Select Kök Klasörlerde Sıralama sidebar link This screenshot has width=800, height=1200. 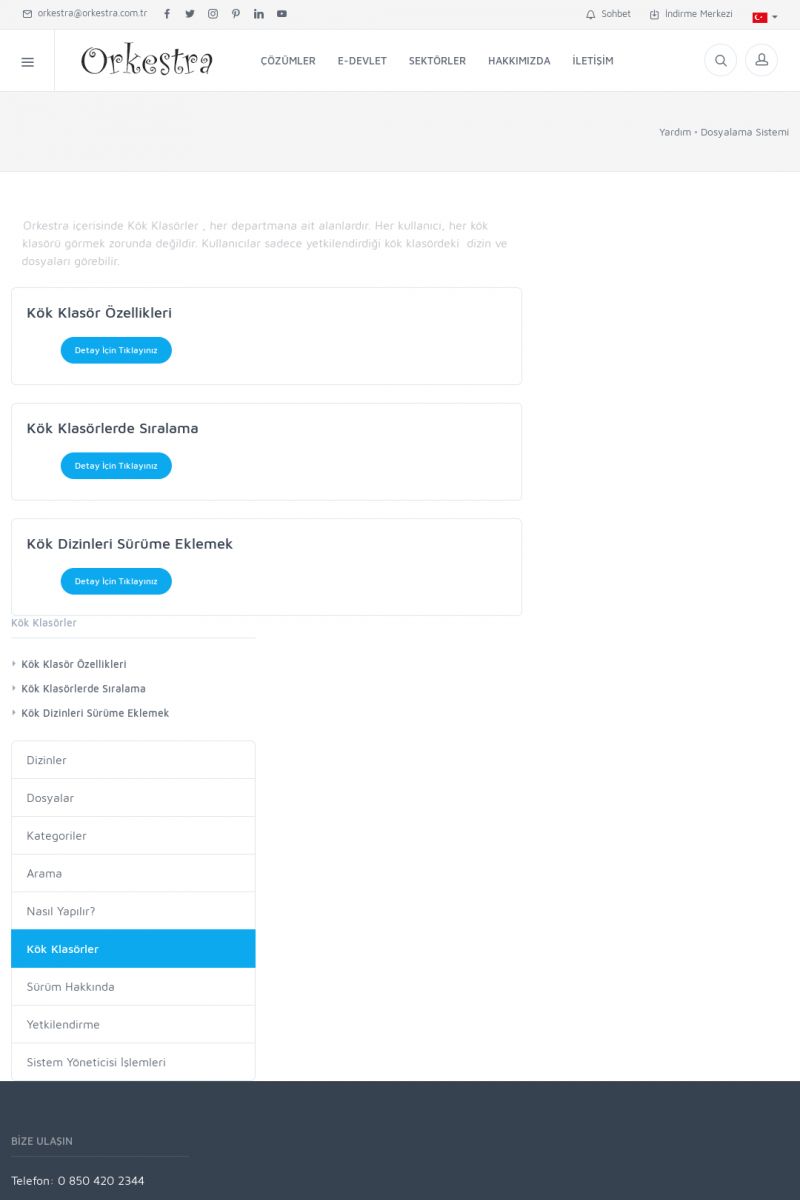pyautogui.click(x=83, y=689)
